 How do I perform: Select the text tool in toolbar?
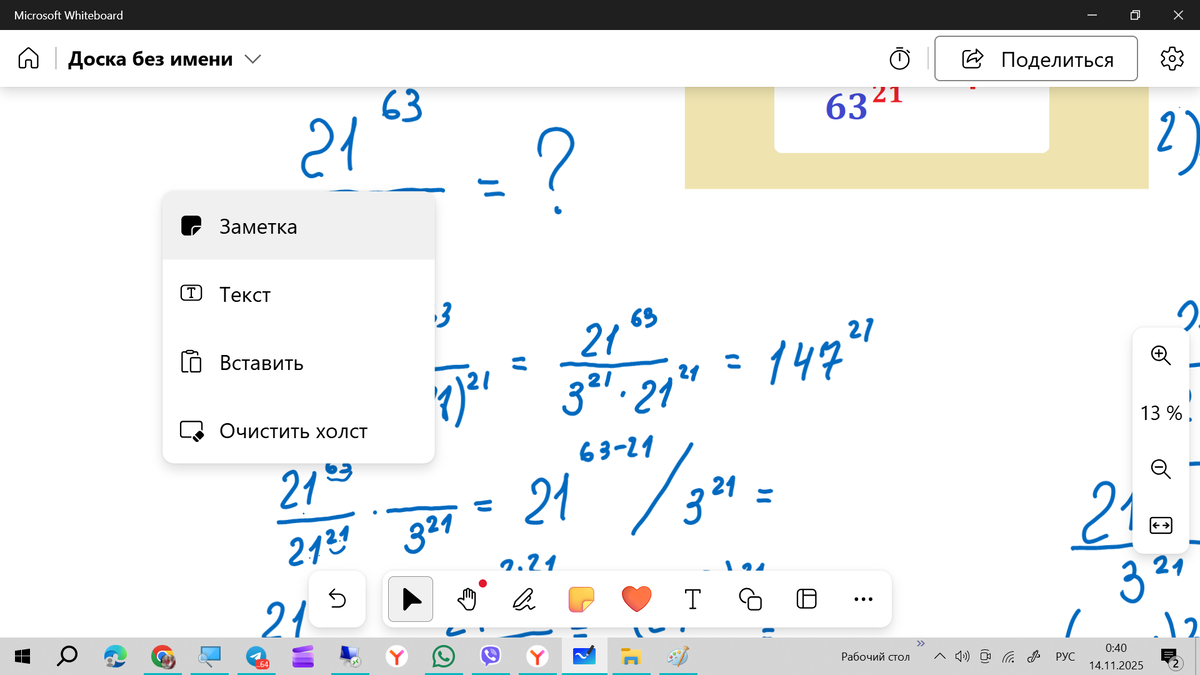(x=693, y=599)
